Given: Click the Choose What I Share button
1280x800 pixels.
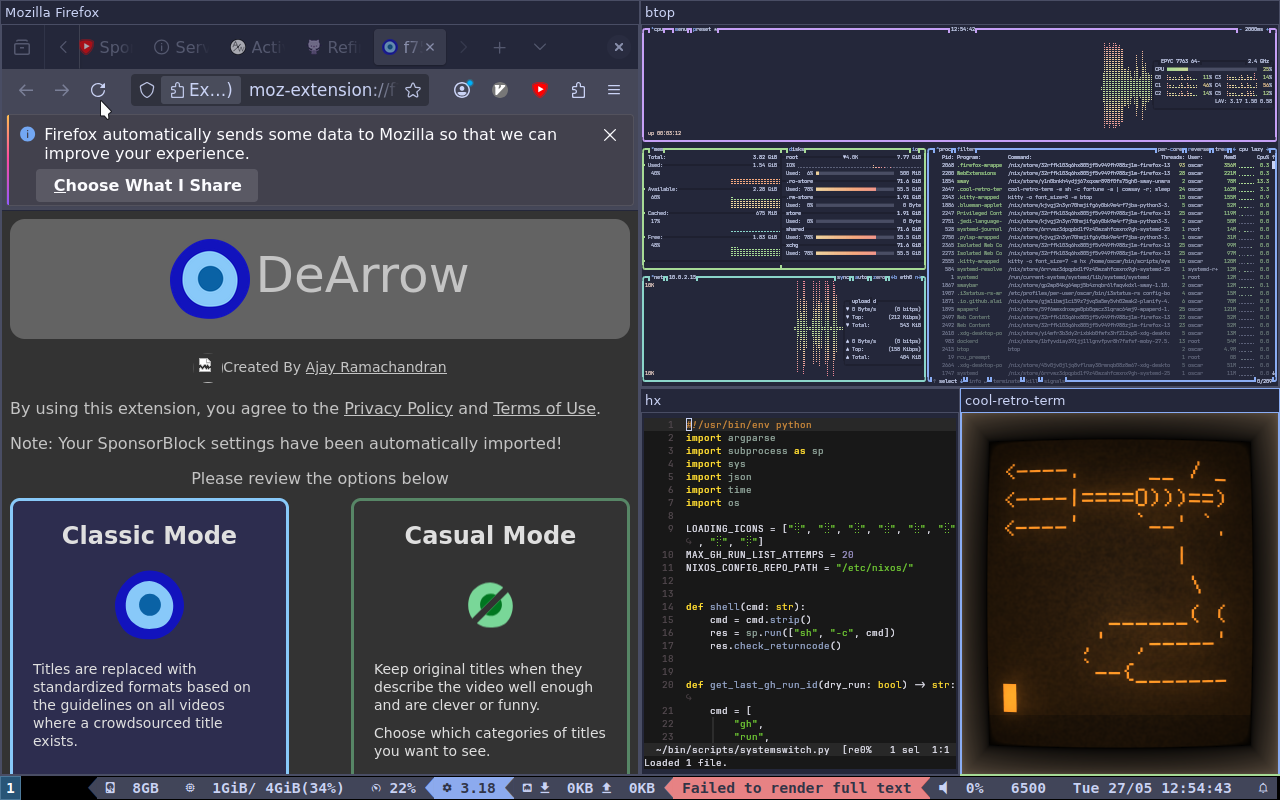Looking at the screenshot, I should 147,185.
